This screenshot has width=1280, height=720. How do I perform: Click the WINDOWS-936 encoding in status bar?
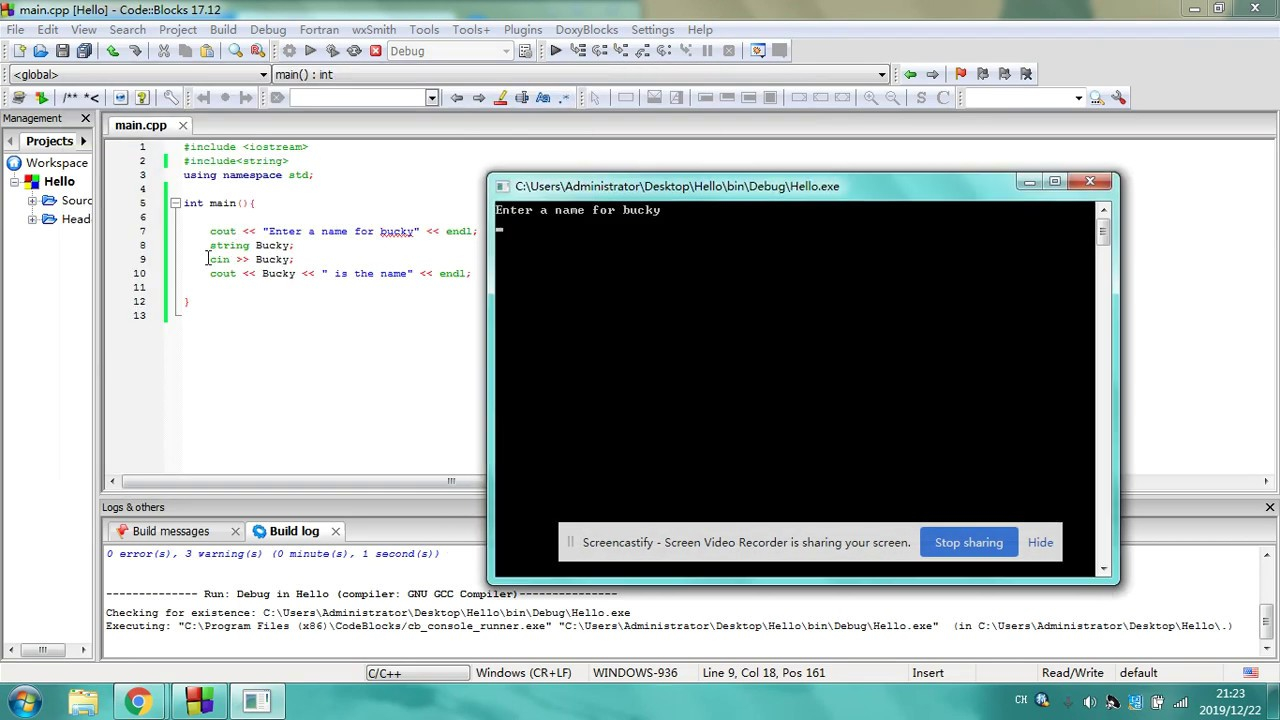634,673
